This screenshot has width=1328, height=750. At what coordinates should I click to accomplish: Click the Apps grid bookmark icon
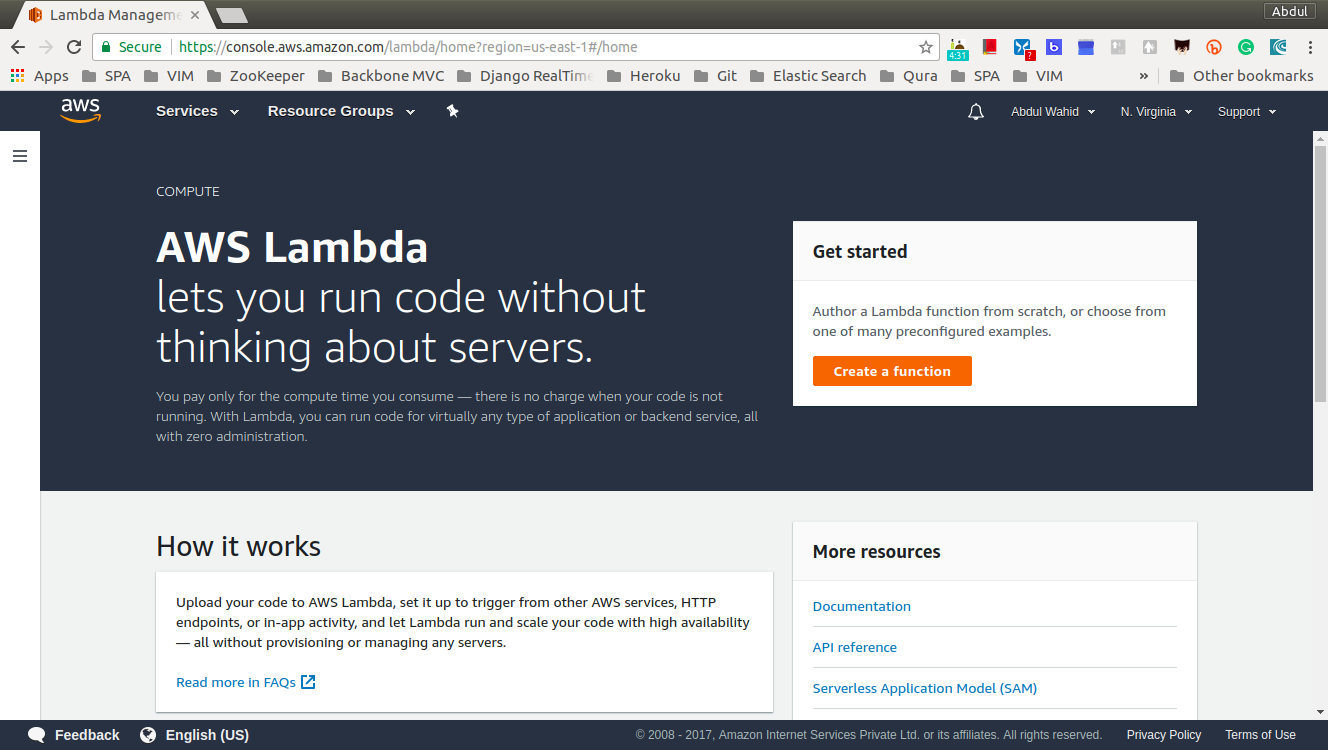pos(17,76)
